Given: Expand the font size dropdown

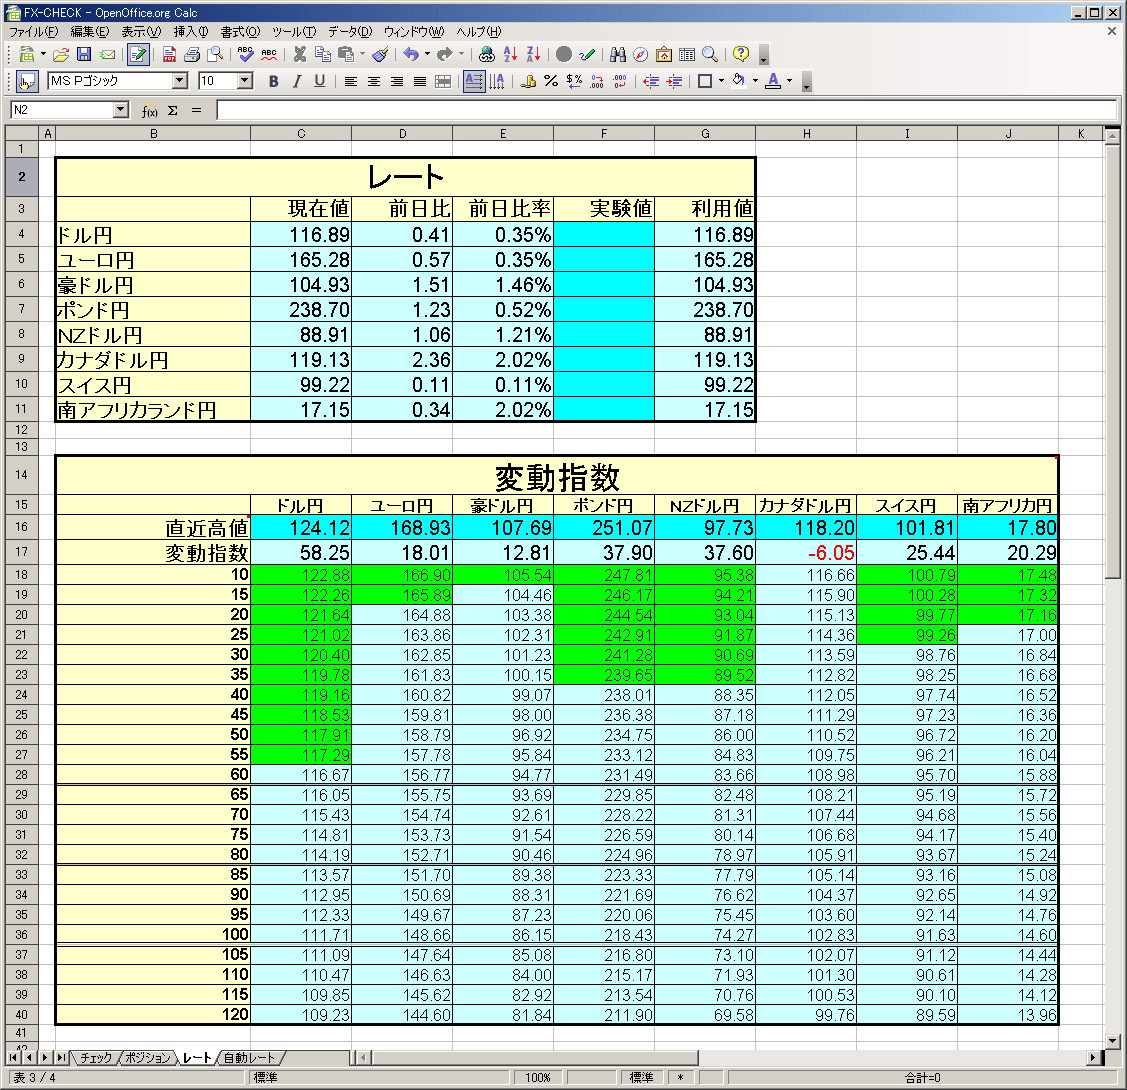Looking at the screenshot, I should [245, 82].
